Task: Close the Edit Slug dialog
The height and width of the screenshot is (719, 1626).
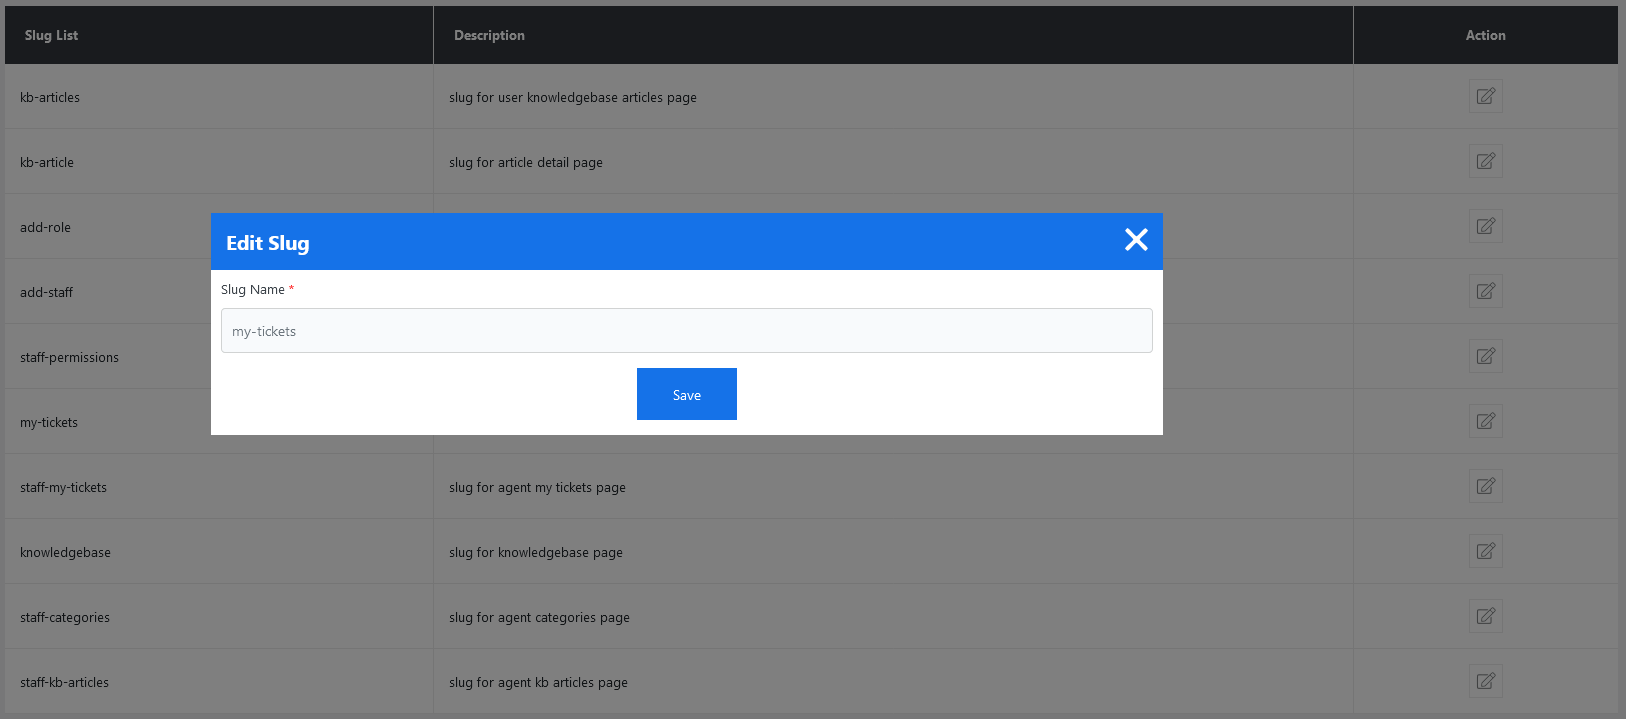Action: [1136, 240]
